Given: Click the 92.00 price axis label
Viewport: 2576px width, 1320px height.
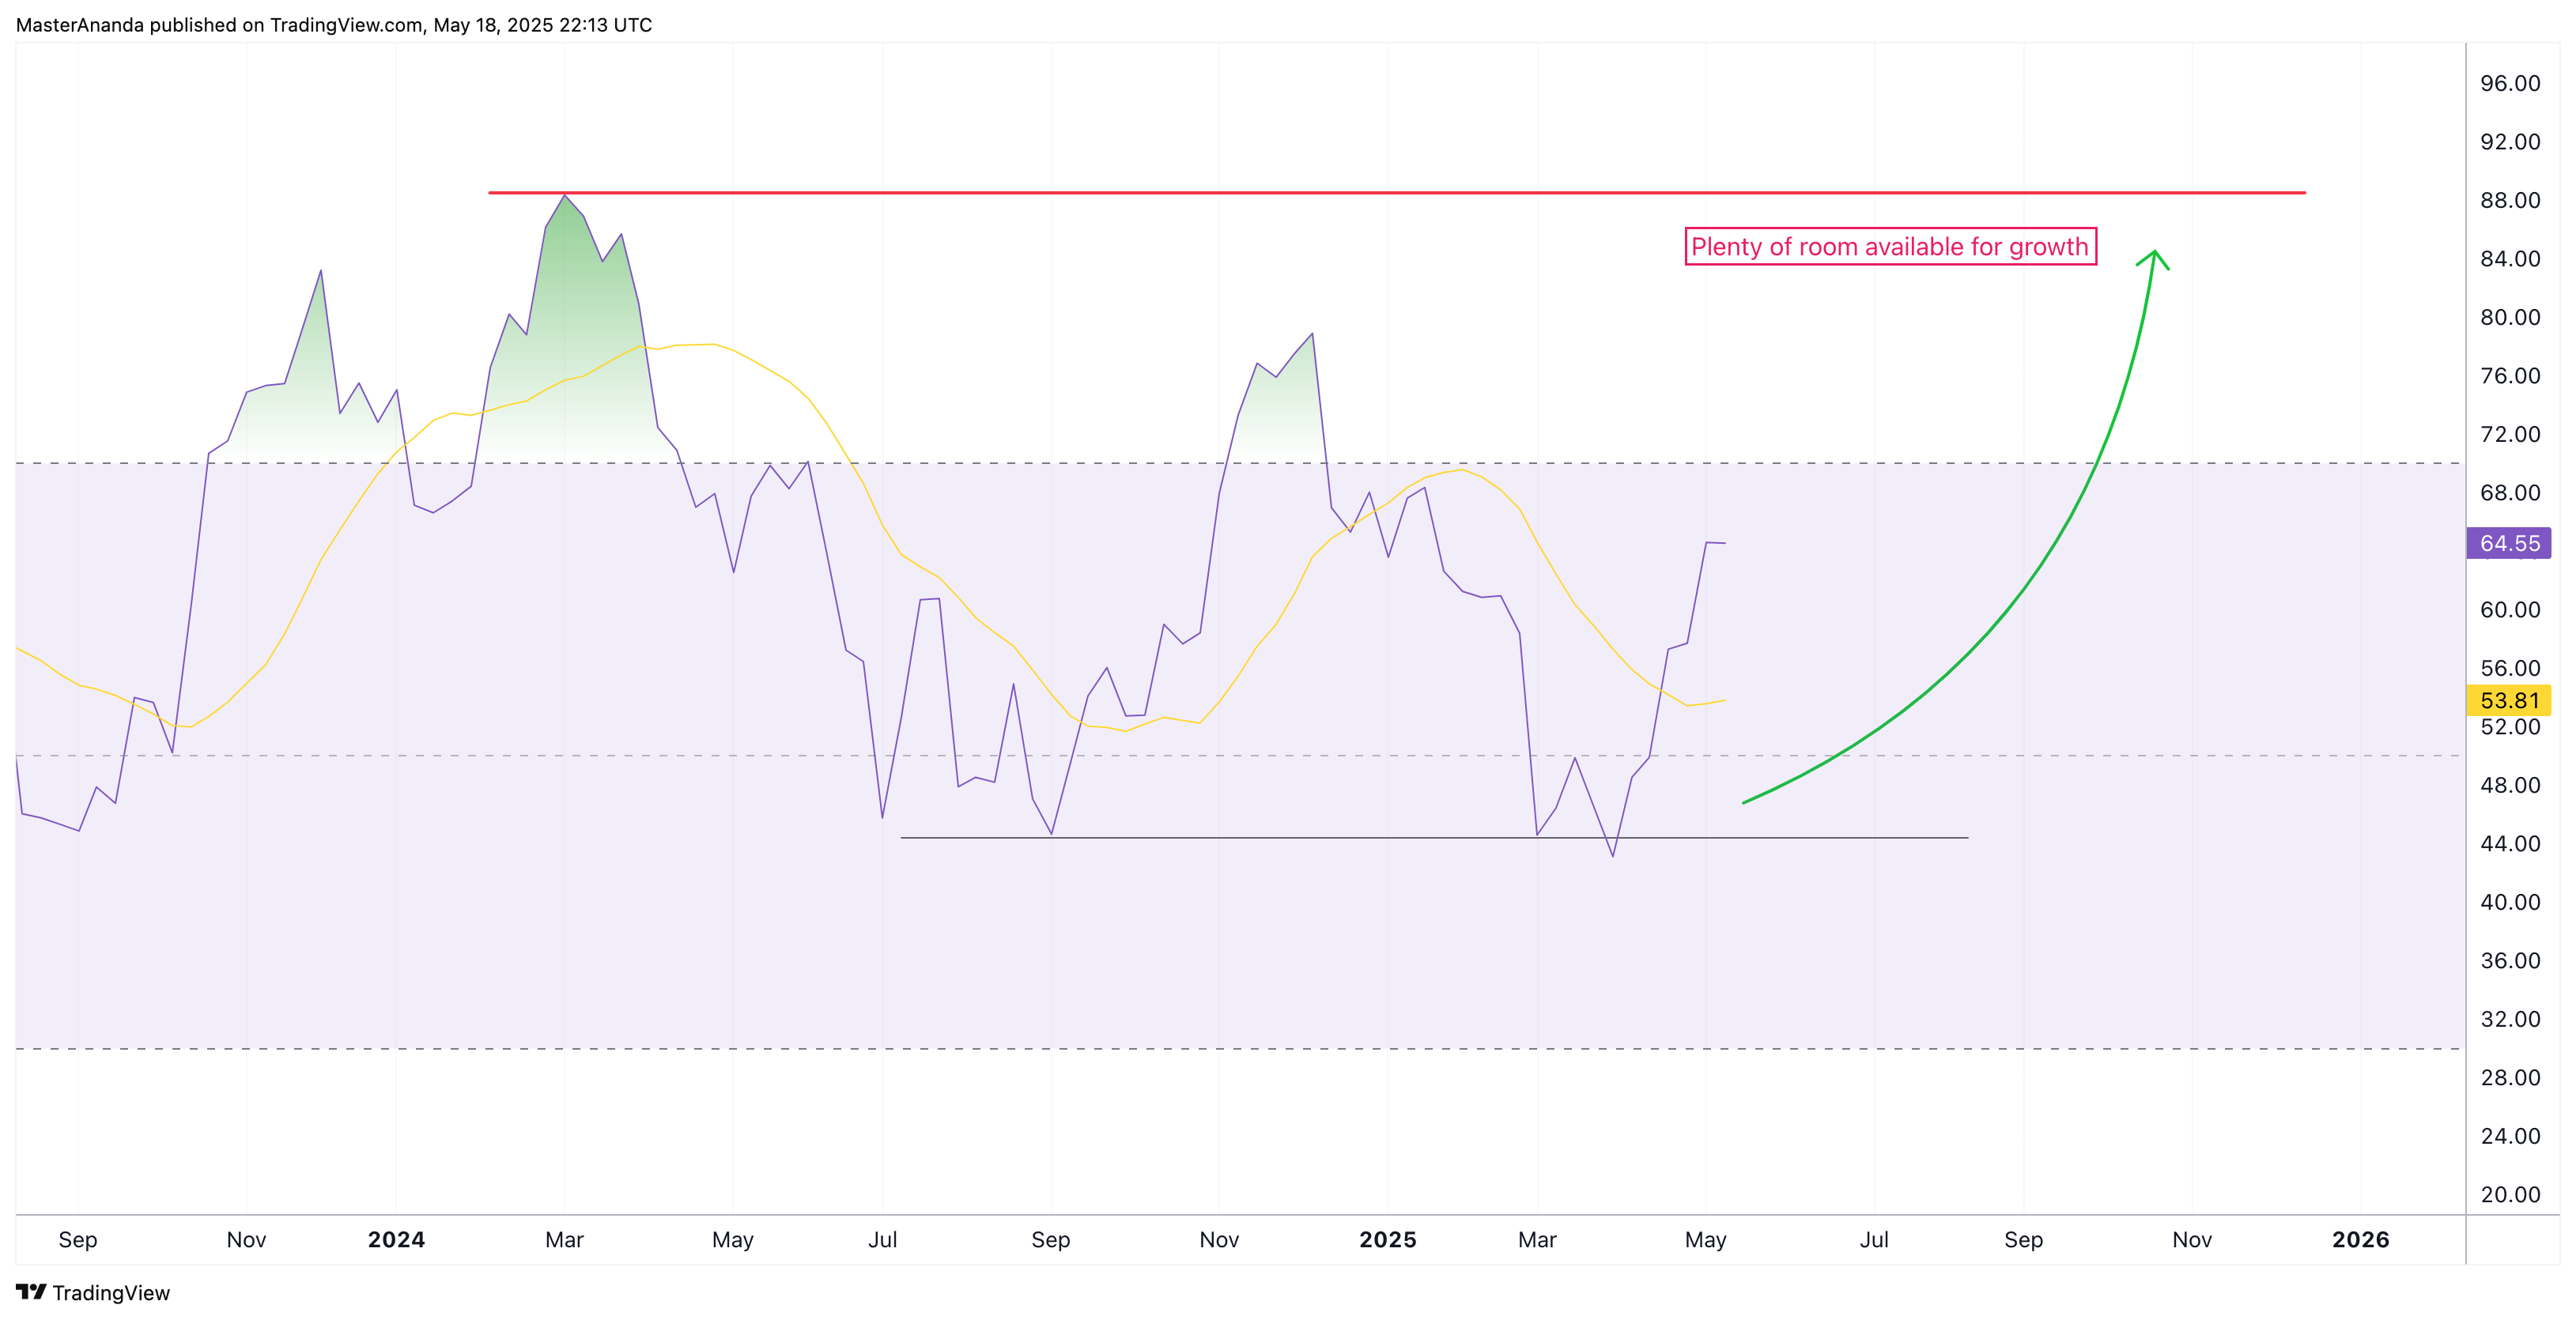Looking at the screenshot, I should 2510,142.
